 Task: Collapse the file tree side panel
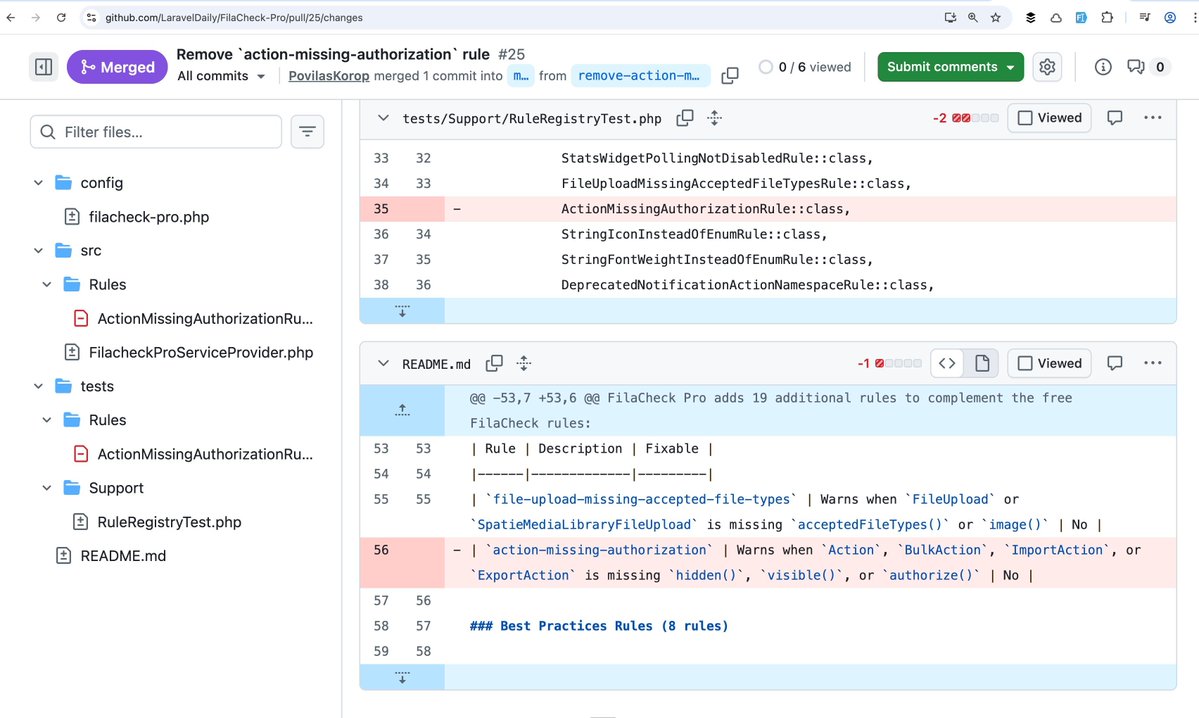pos(41,66)
